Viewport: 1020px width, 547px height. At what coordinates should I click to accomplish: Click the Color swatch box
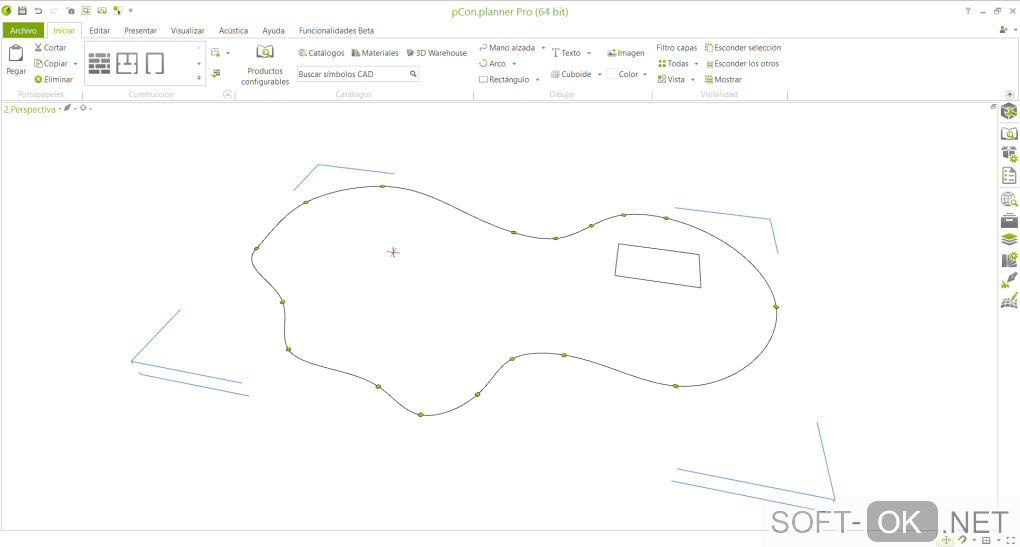(x=611, y=74)
